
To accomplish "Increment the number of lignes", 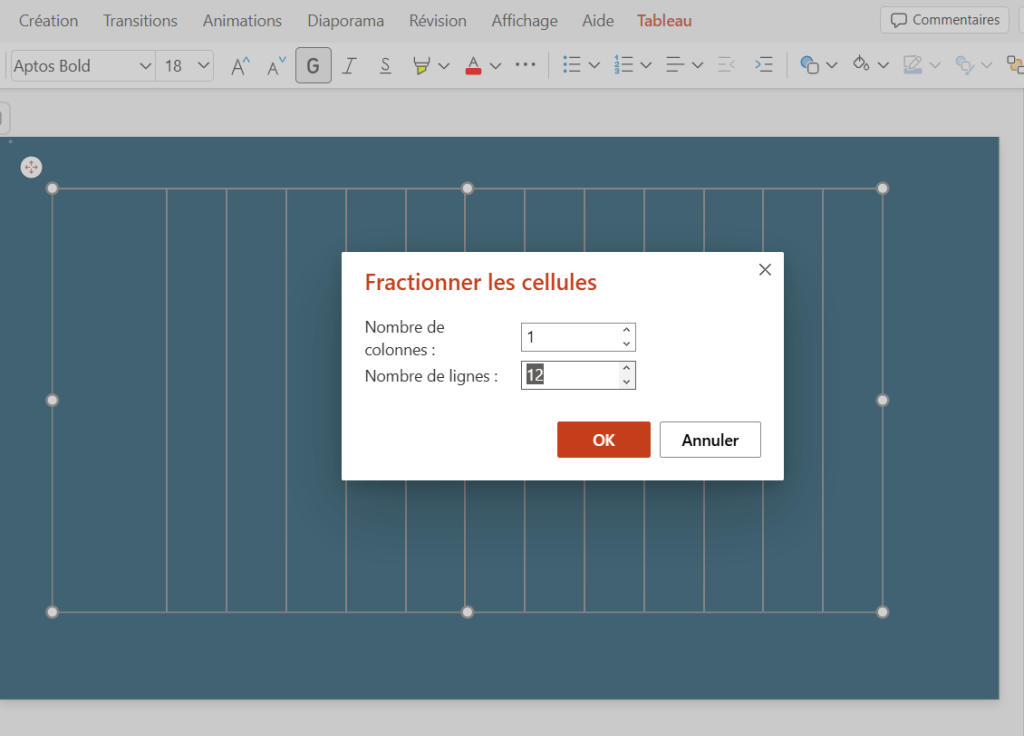I will pos(626,368).
